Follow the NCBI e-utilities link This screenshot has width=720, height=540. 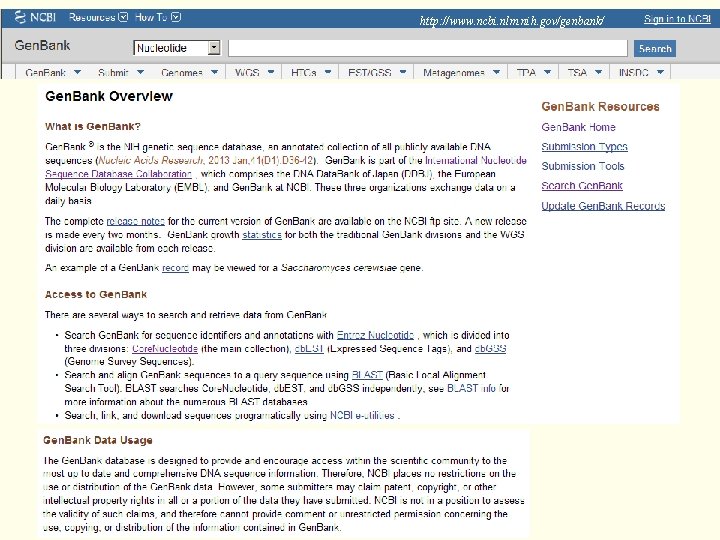362,416
